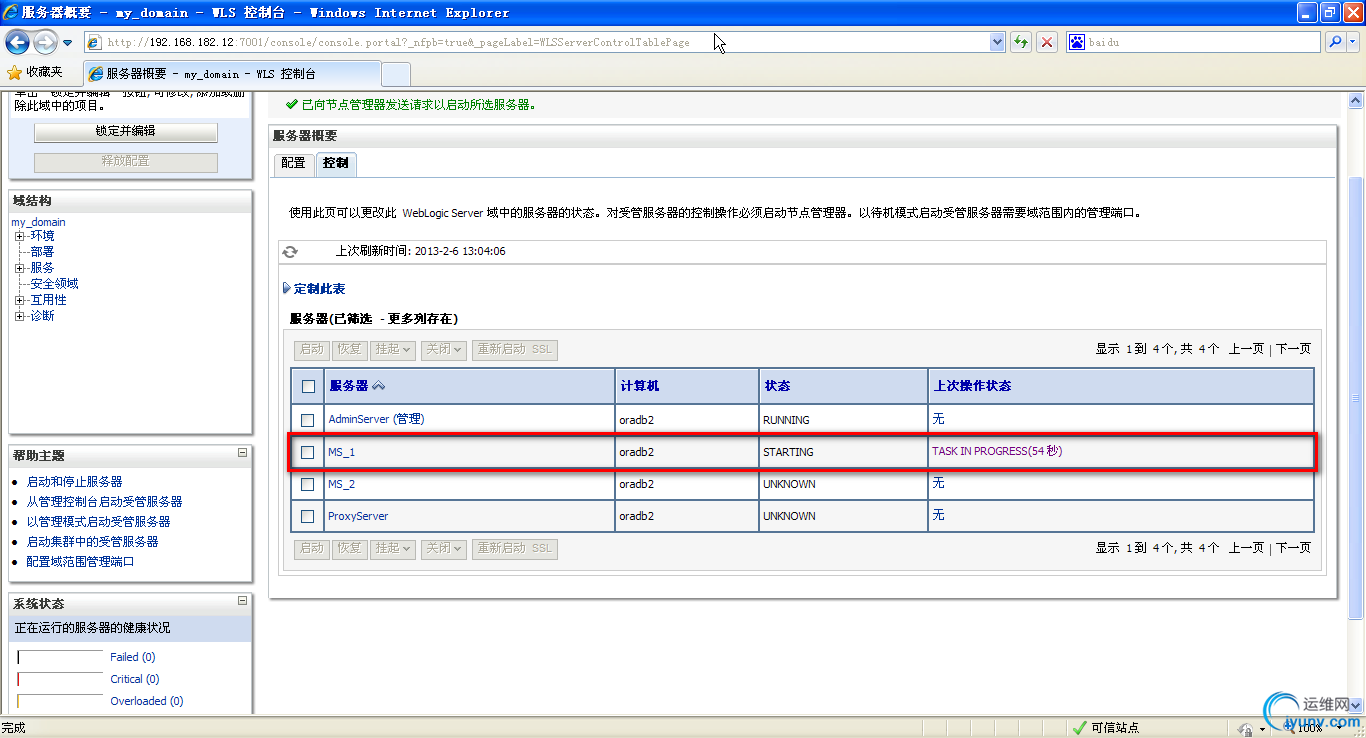Open the recent pages dropdown arrow
The width and height of the screenshot is (1366, 738).
click(67, 43)
